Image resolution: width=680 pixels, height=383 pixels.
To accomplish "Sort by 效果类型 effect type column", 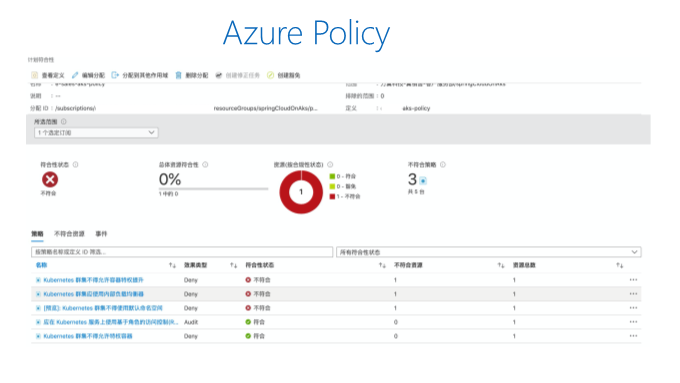I will [x=233, y=265].
